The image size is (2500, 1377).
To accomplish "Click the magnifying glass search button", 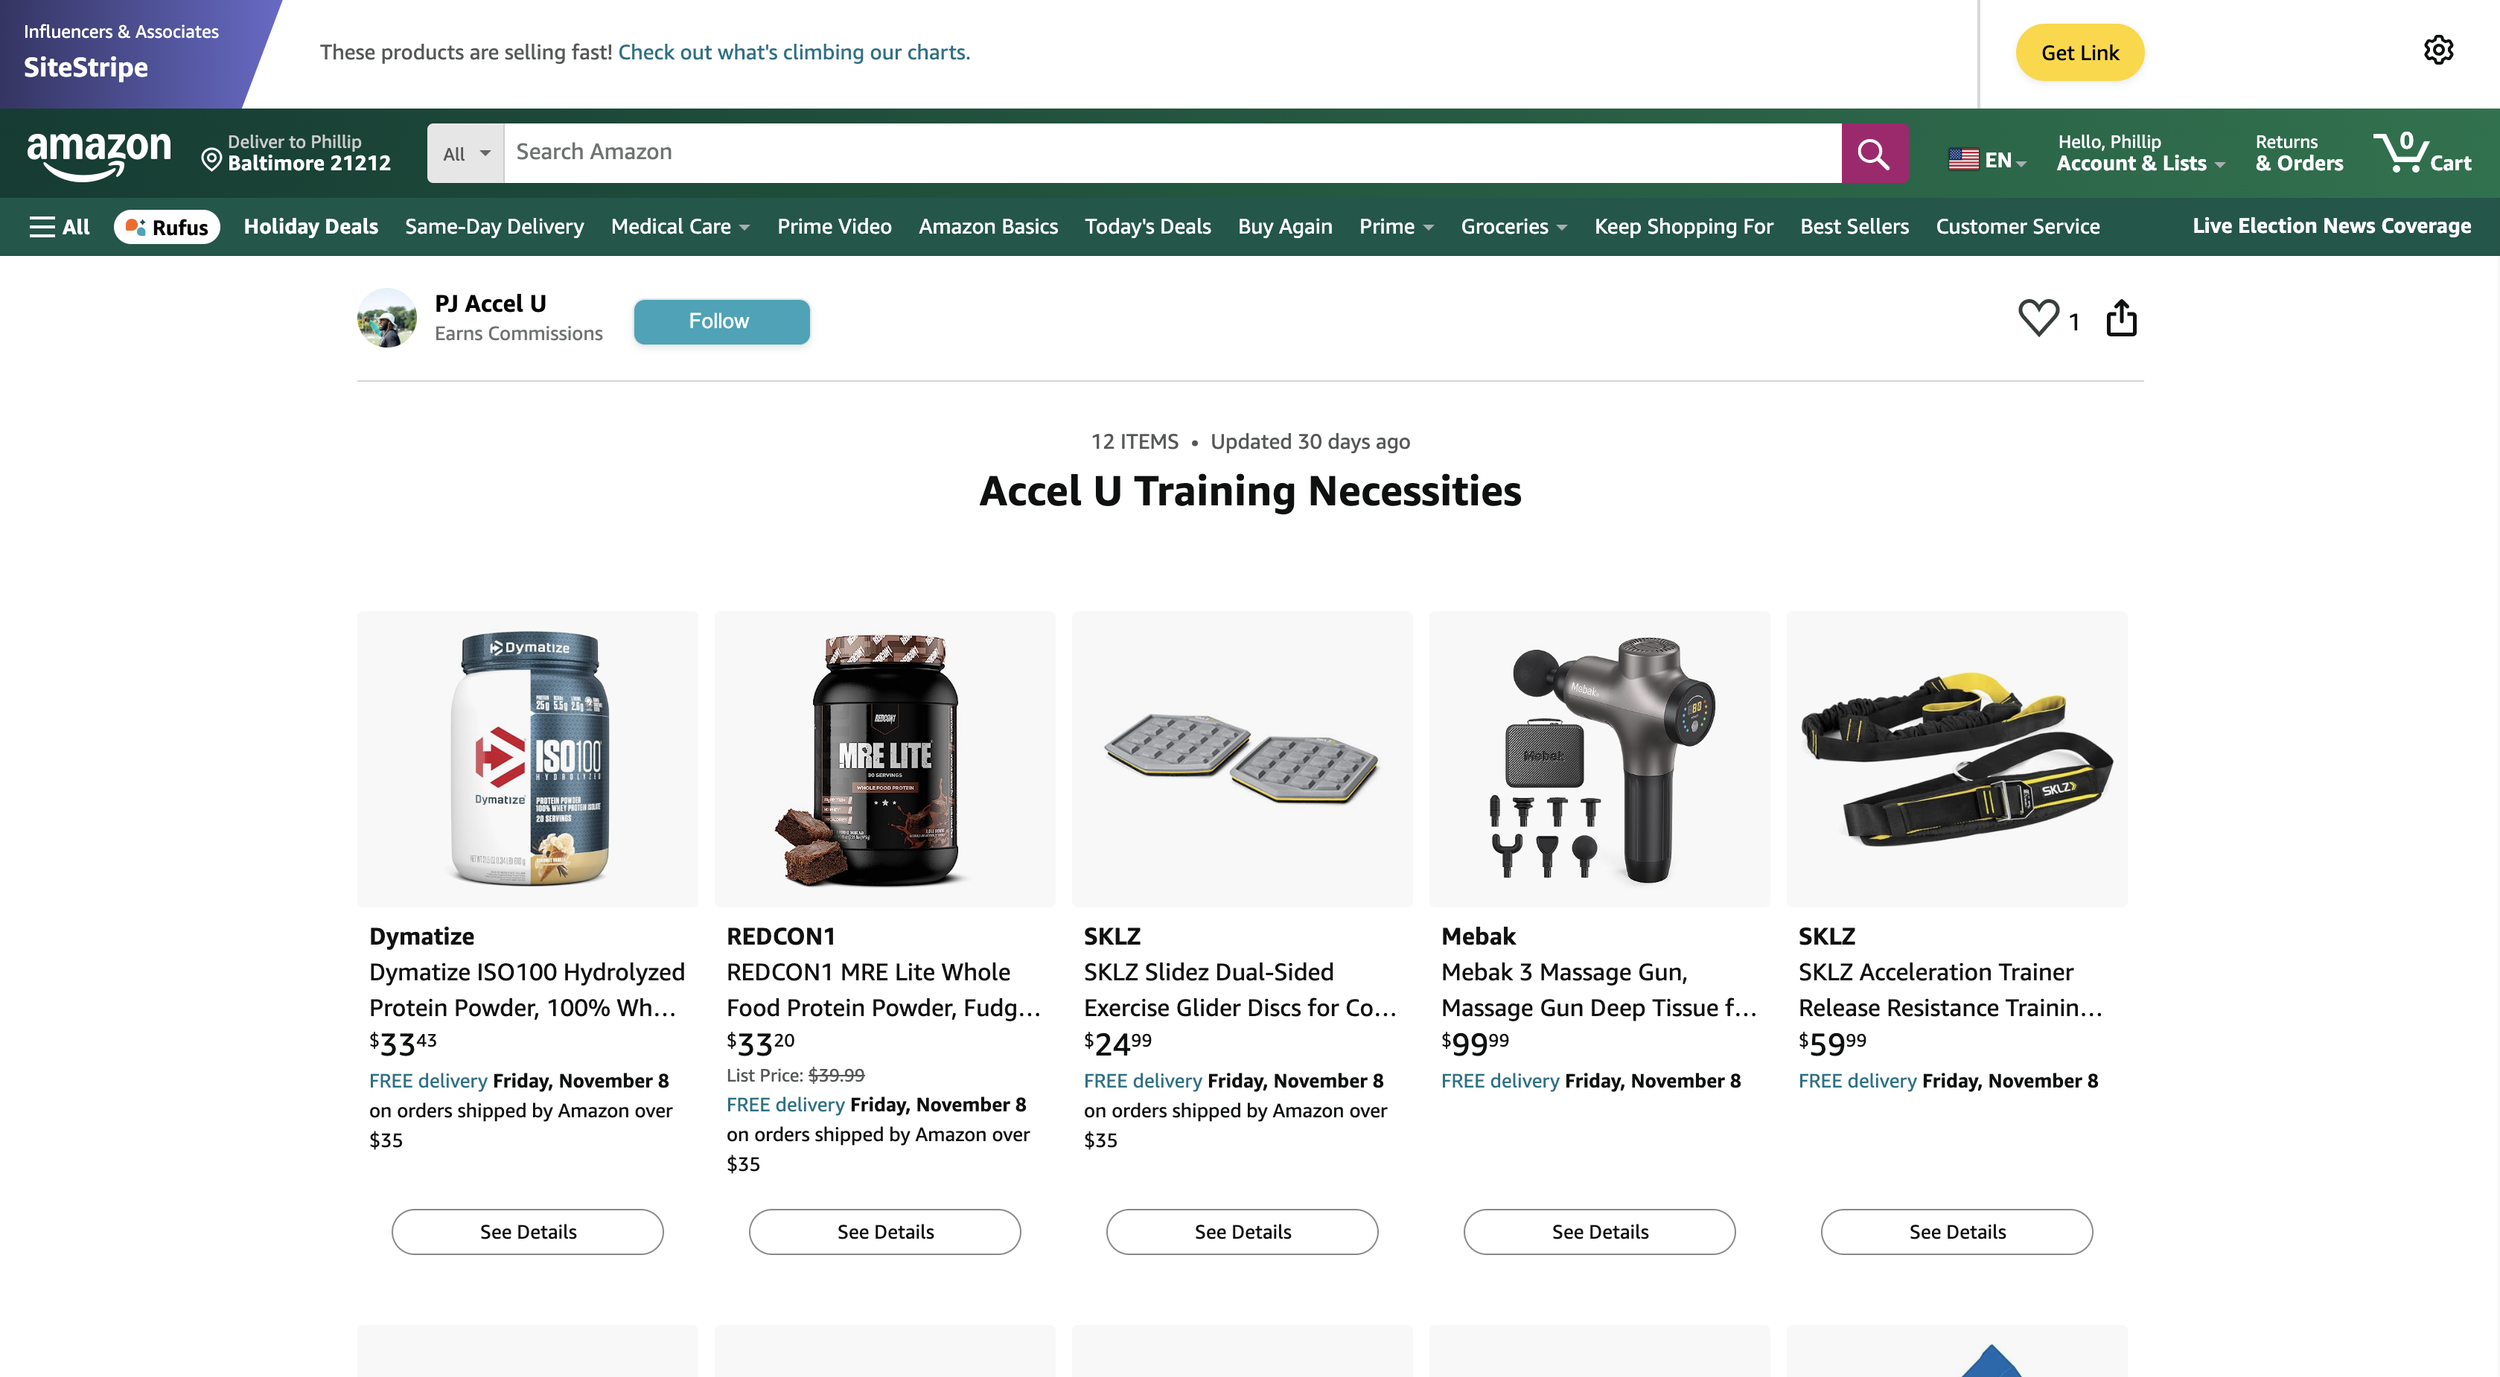I will (1874, 153).
